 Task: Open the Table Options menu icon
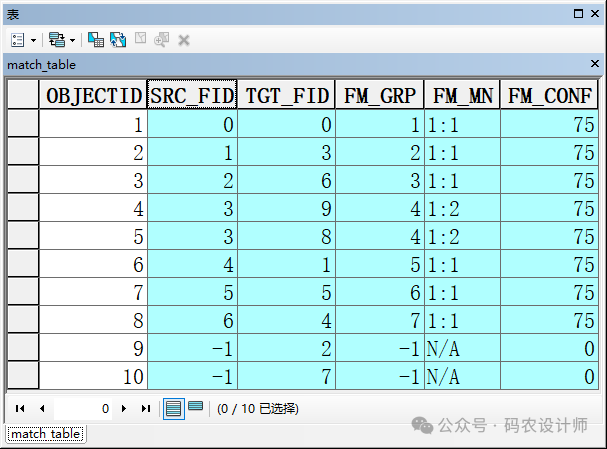coord(18,40)
